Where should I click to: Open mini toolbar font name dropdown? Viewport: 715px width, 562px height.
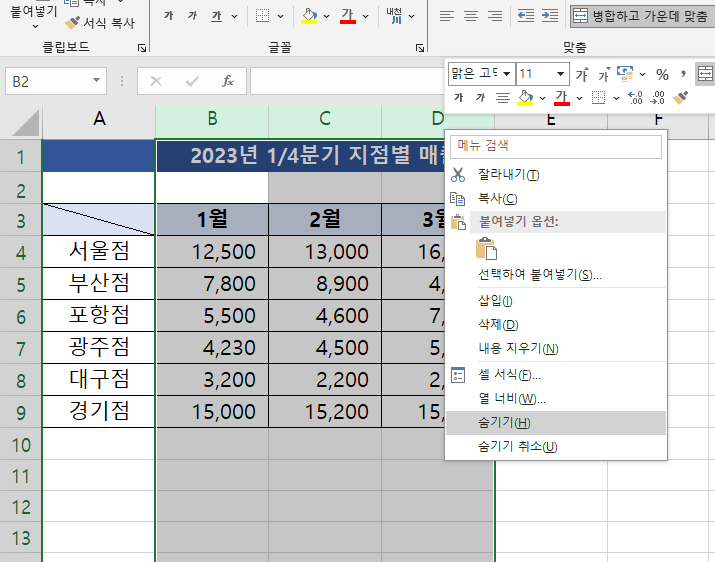tap(507, 74)
